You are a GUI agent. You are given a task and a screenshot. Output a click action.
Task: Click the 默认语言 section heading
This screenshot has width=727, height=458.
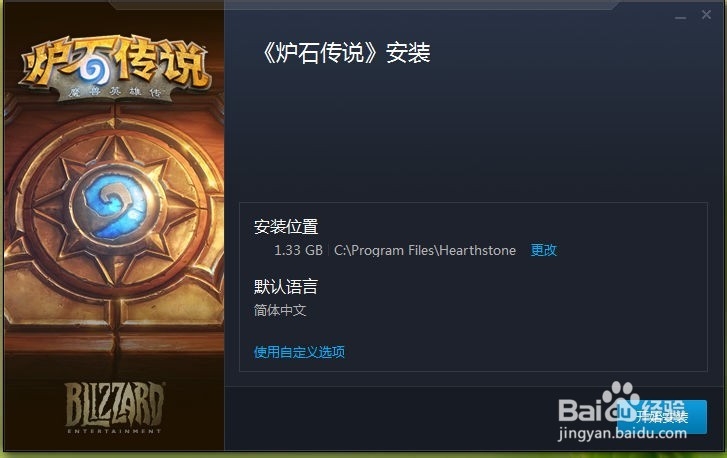(x=286, y=286)
